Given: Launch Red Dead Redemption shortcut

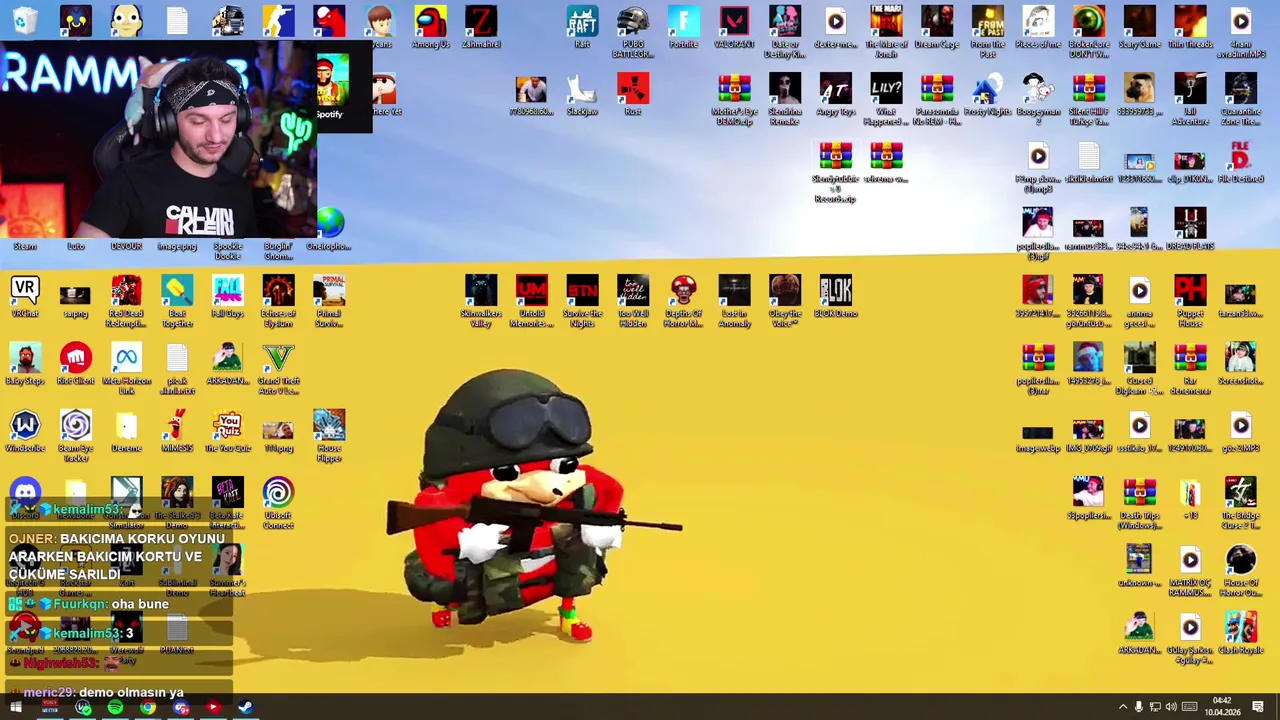Looking at the screenshot, I should point(126,301).
